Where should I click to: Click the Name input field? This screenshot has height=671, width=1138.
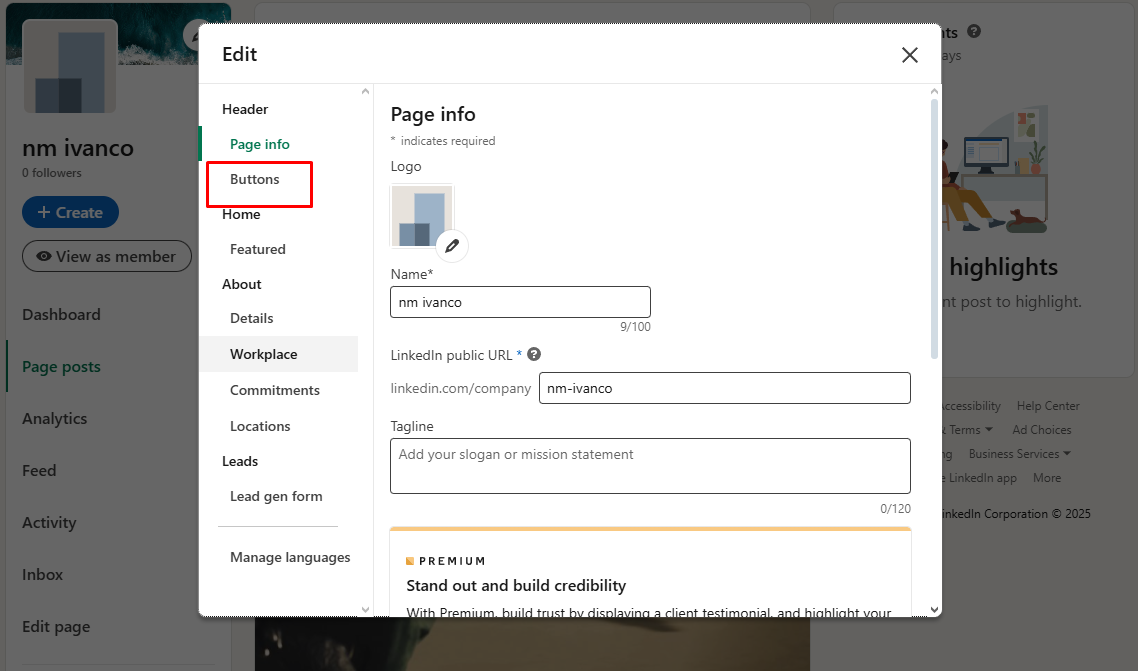(520, 302)
